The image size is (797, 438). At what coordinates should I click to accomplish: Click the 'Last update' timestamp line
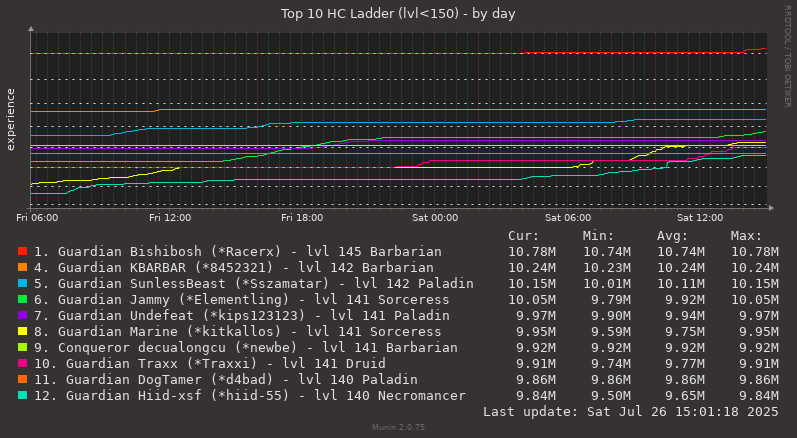[631, 412]
